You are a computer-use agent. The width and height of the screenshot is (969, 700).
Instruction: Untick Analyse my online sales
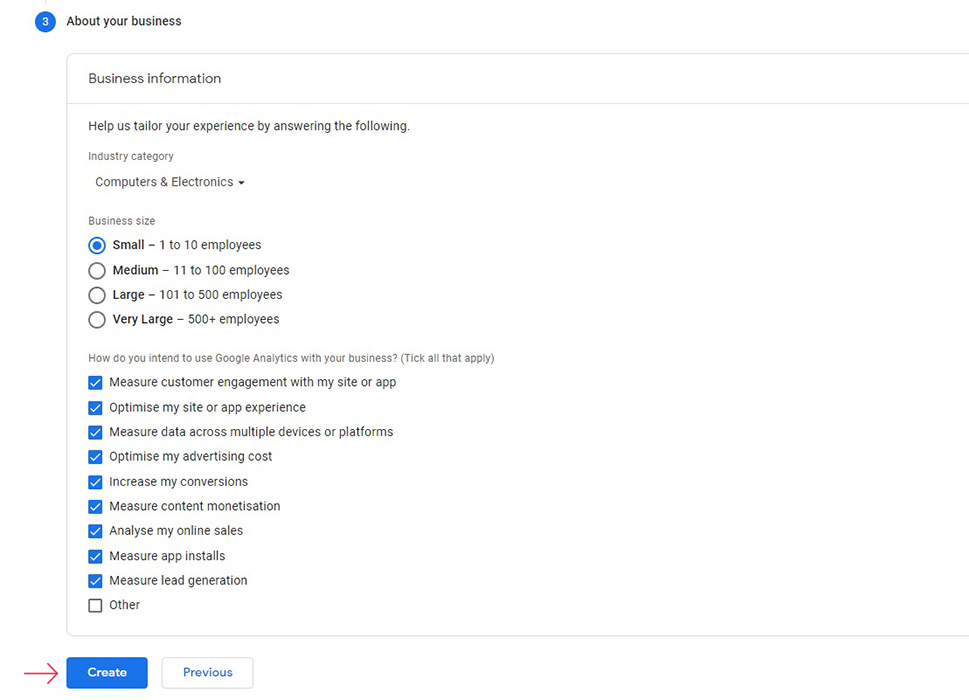pyautogui.click(x=95, y=531)
